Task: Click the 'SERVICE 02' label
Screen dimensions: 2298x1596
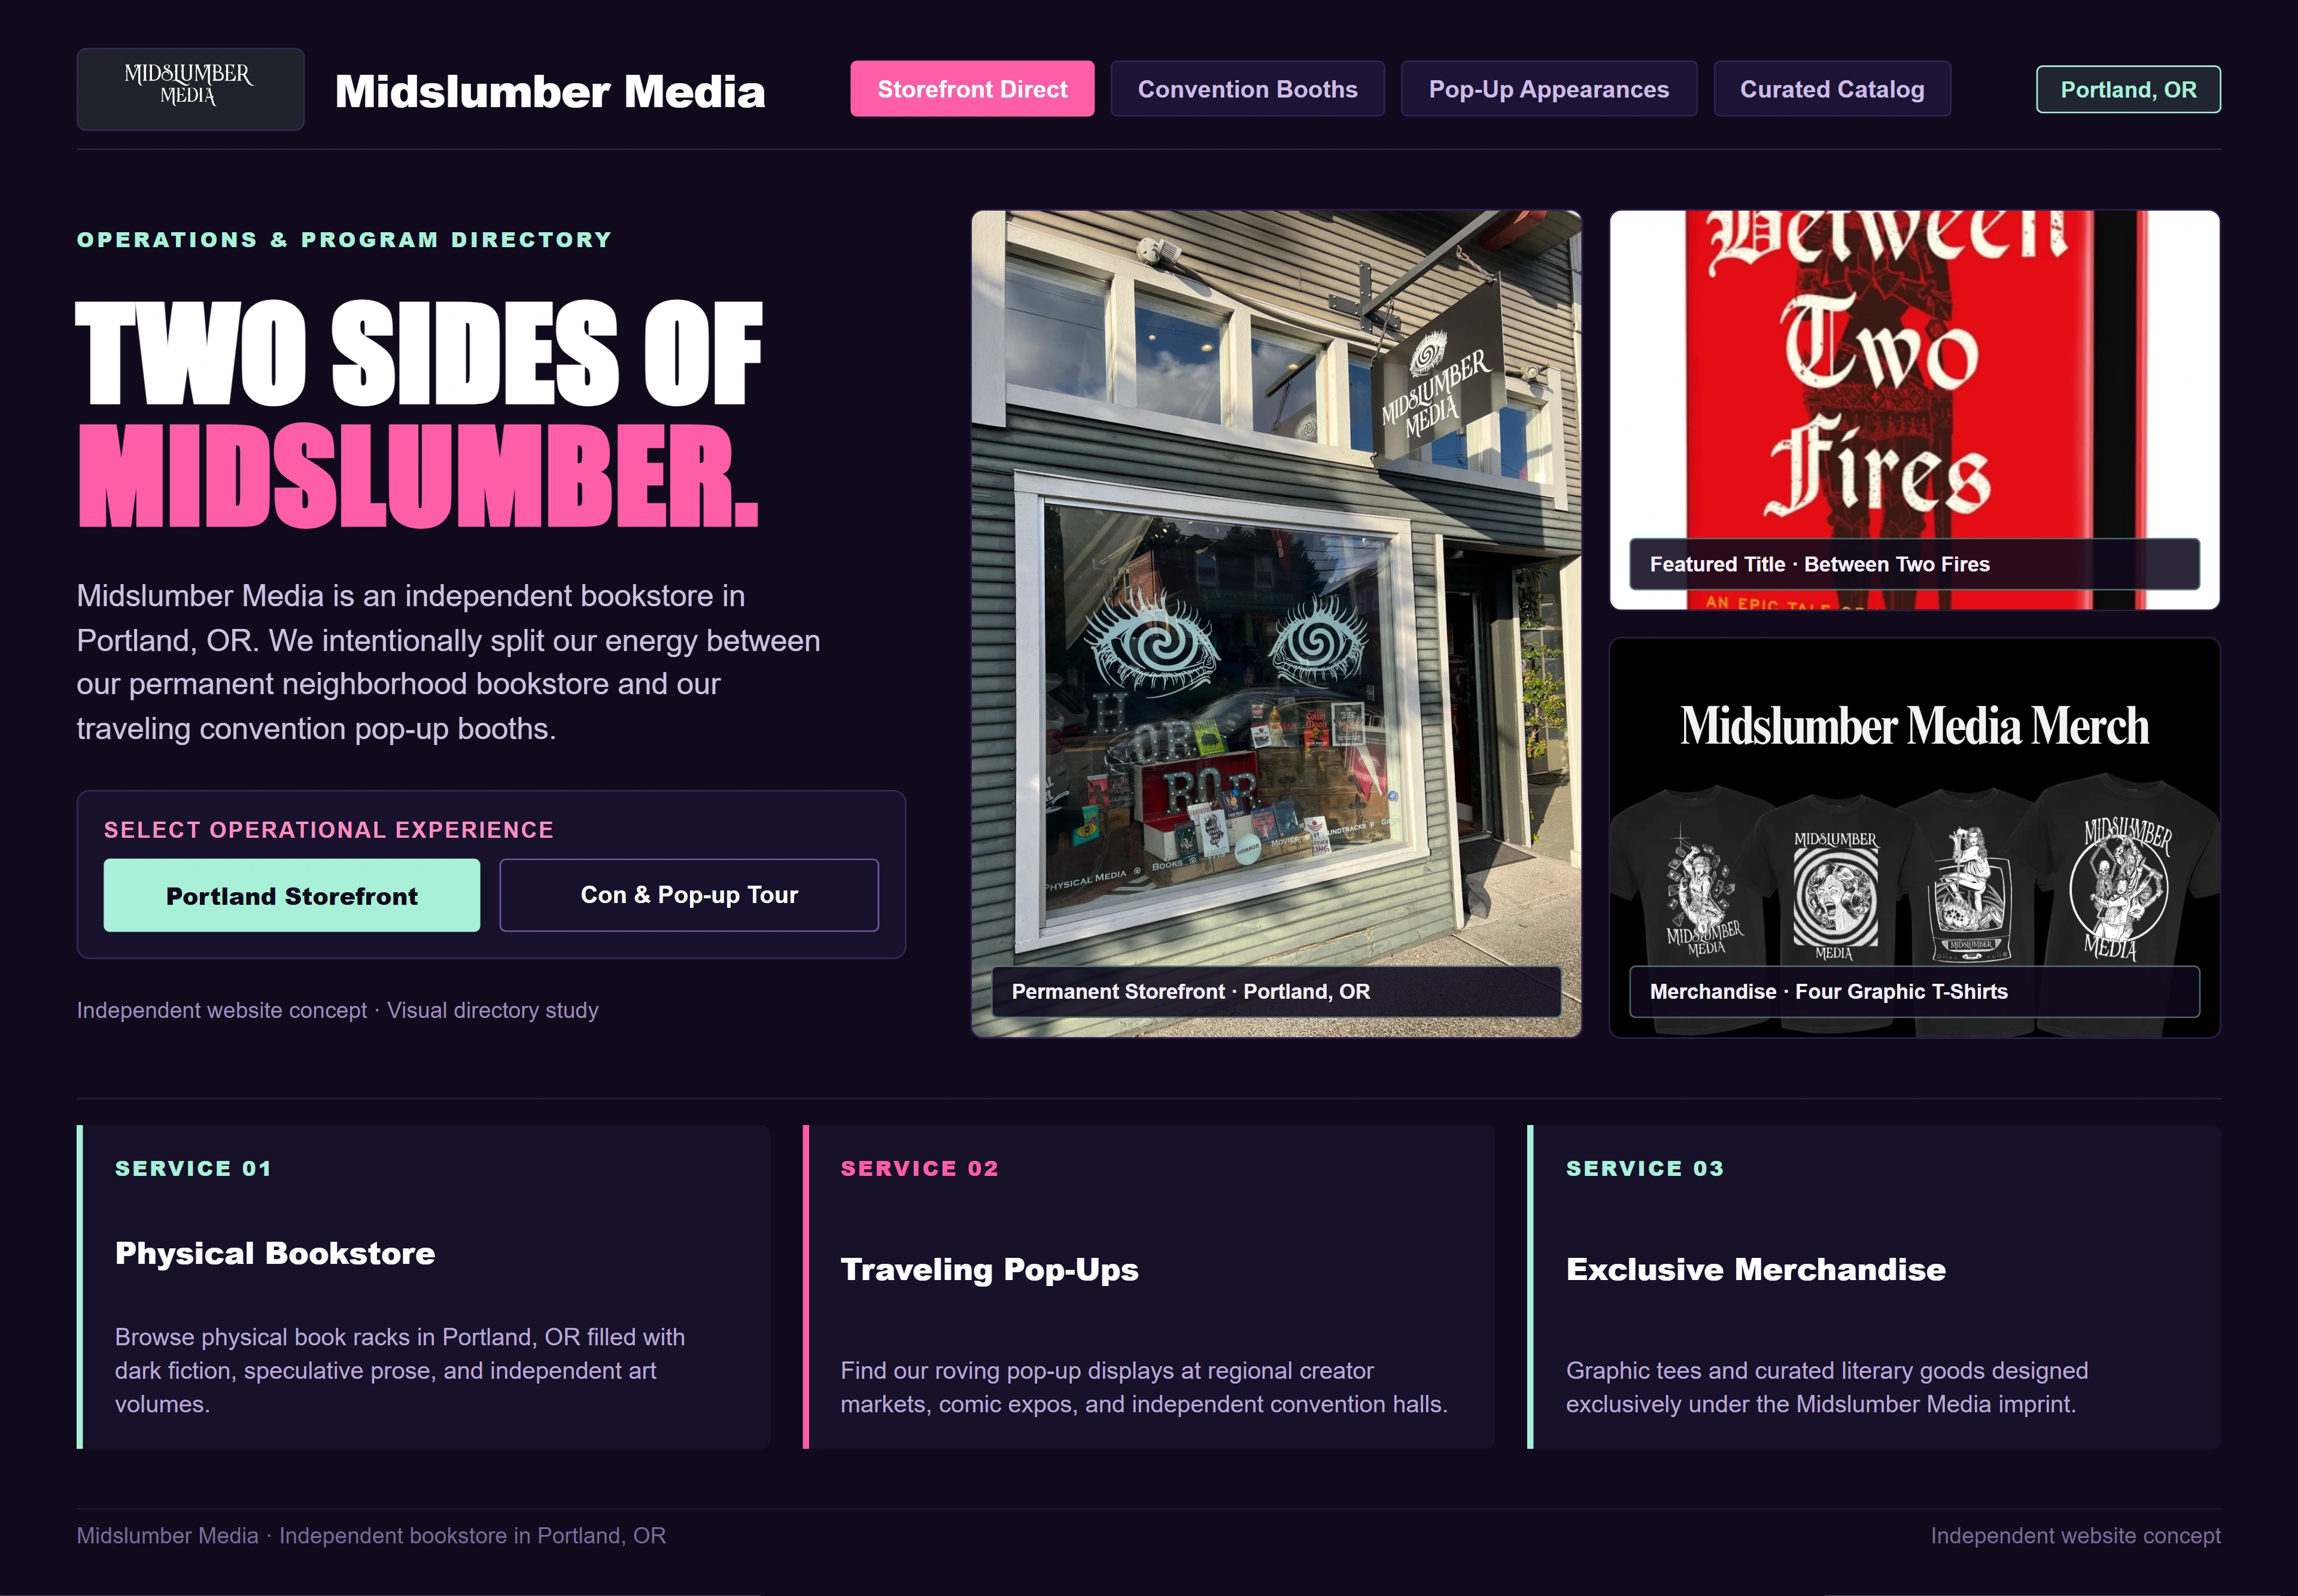Action: pos(919,1168)
